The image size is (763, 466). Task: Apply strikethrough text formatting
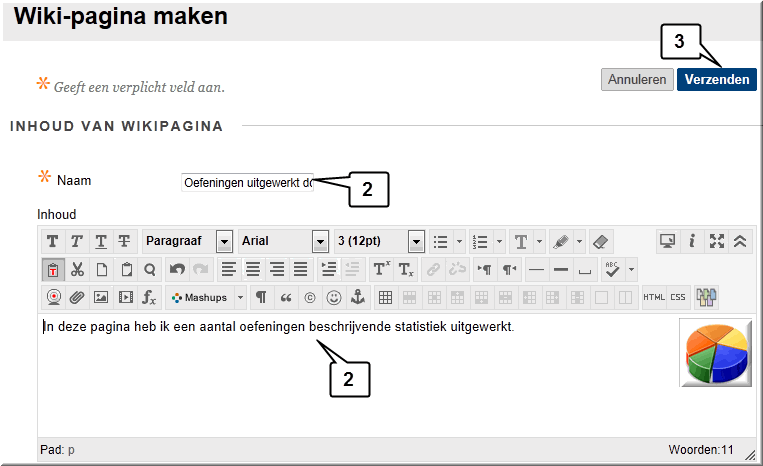point(124,241)
